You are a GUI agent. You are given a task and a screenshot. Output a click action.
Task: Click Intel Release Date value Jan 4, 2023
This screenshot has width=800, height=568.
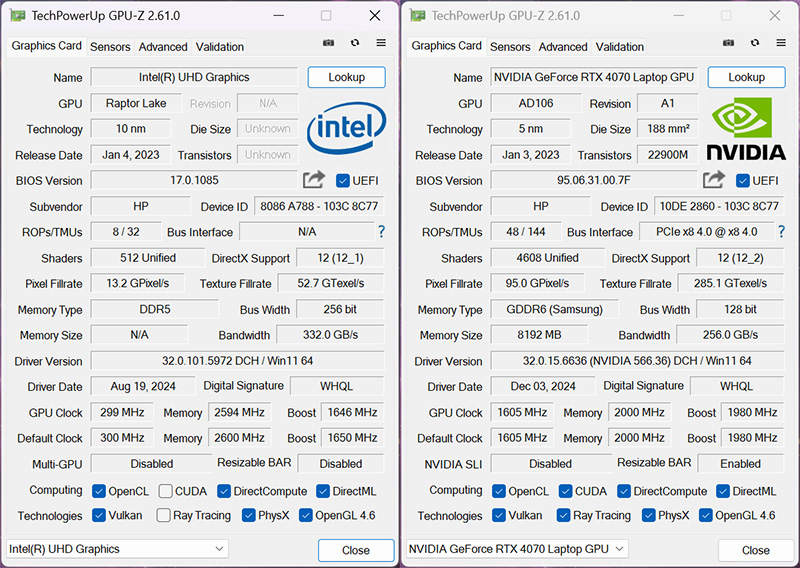coord(131,155)
